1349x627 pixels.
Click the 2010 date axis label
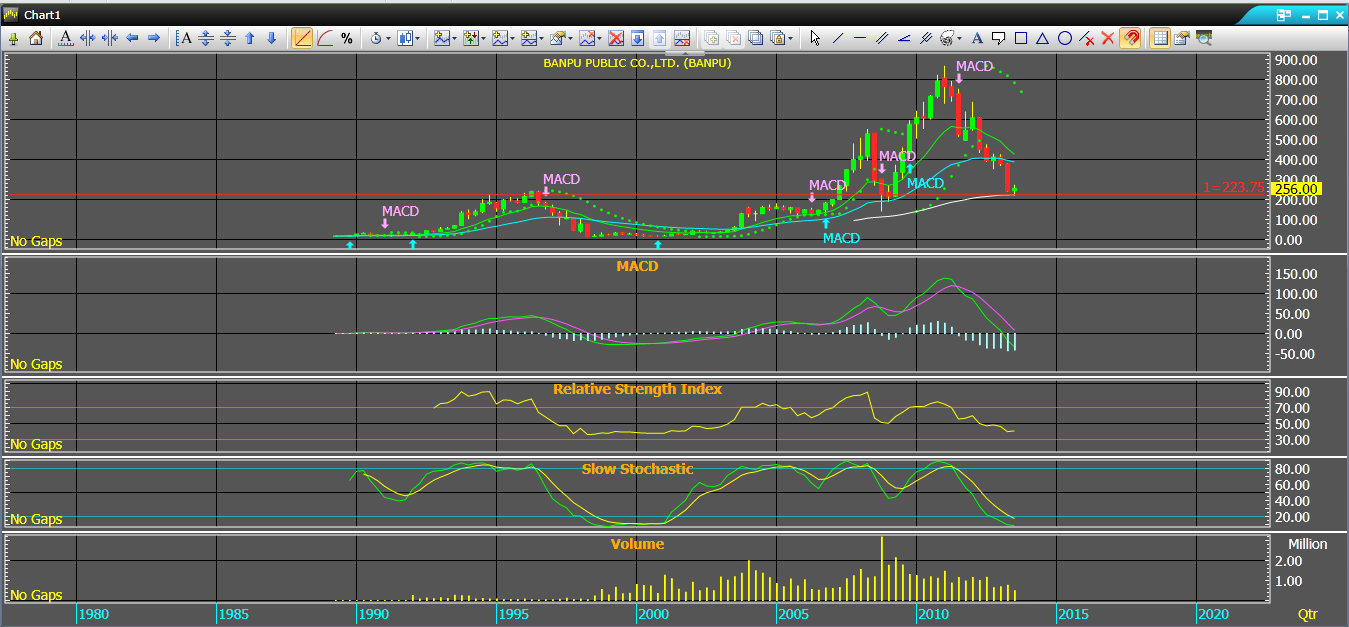coord(933,613)
